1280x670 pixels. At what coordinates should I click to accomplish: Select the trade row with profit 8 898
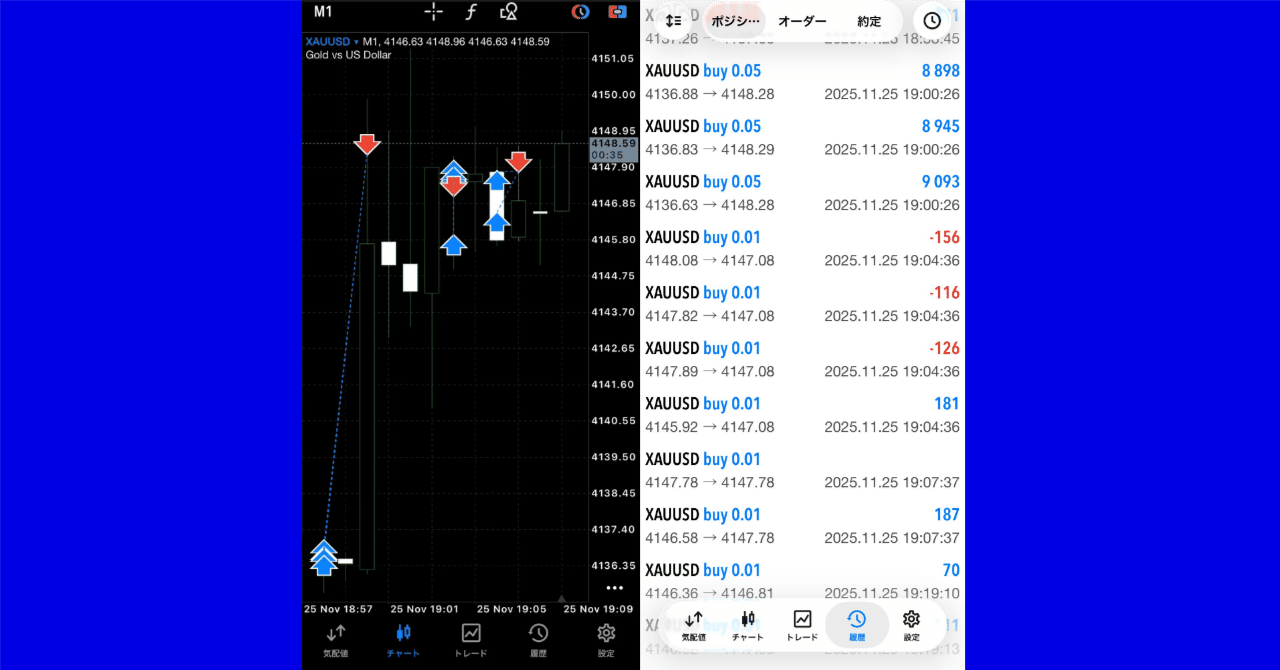[802, 82]
